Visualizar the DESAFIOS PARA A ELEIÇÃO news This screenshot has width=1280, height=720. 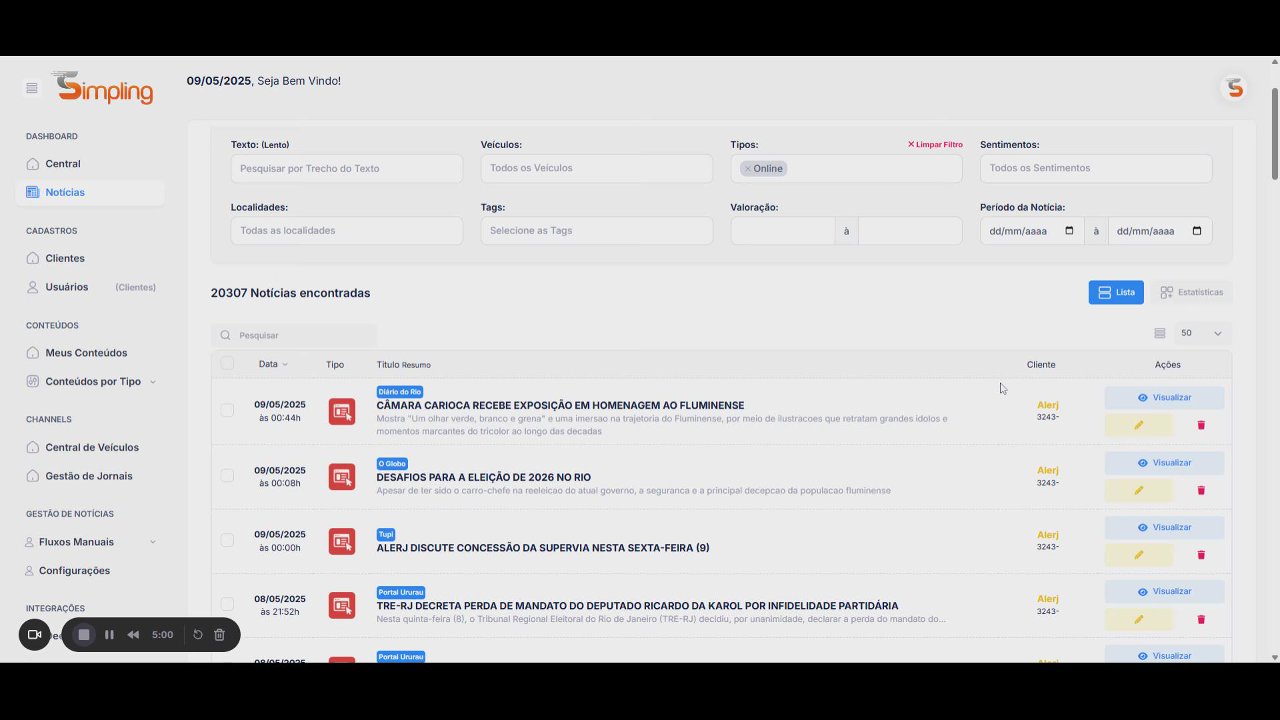[1164, 463]
